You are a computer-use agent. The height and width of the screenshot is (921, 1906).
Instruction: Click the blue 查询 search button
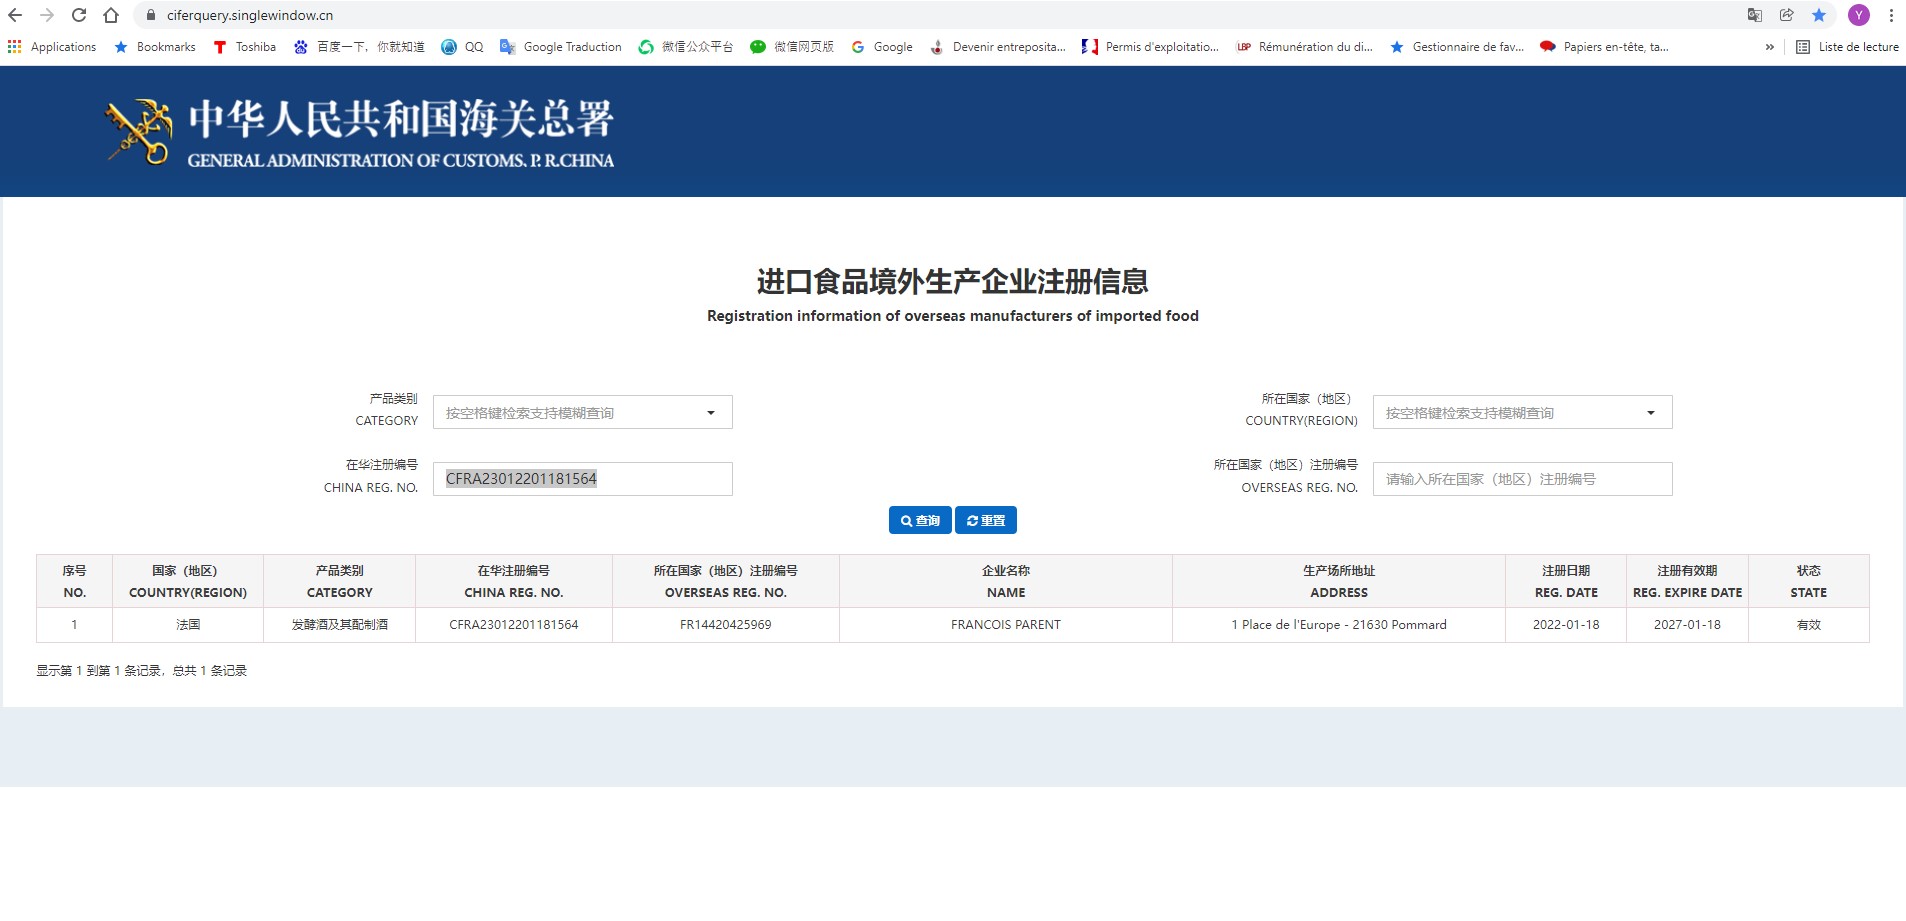click(x=920, y=520)
